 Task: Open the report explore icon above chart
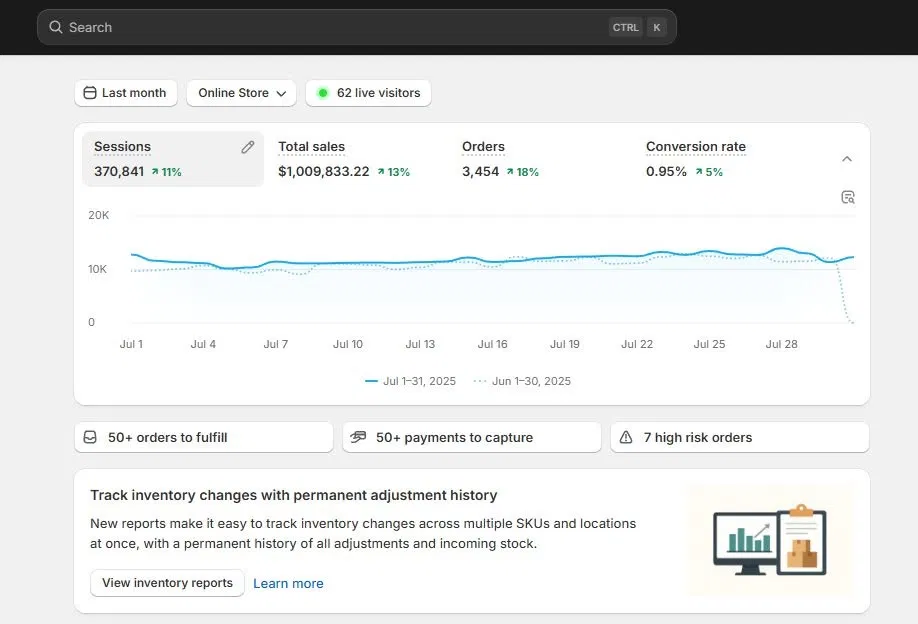click(848, 197)
